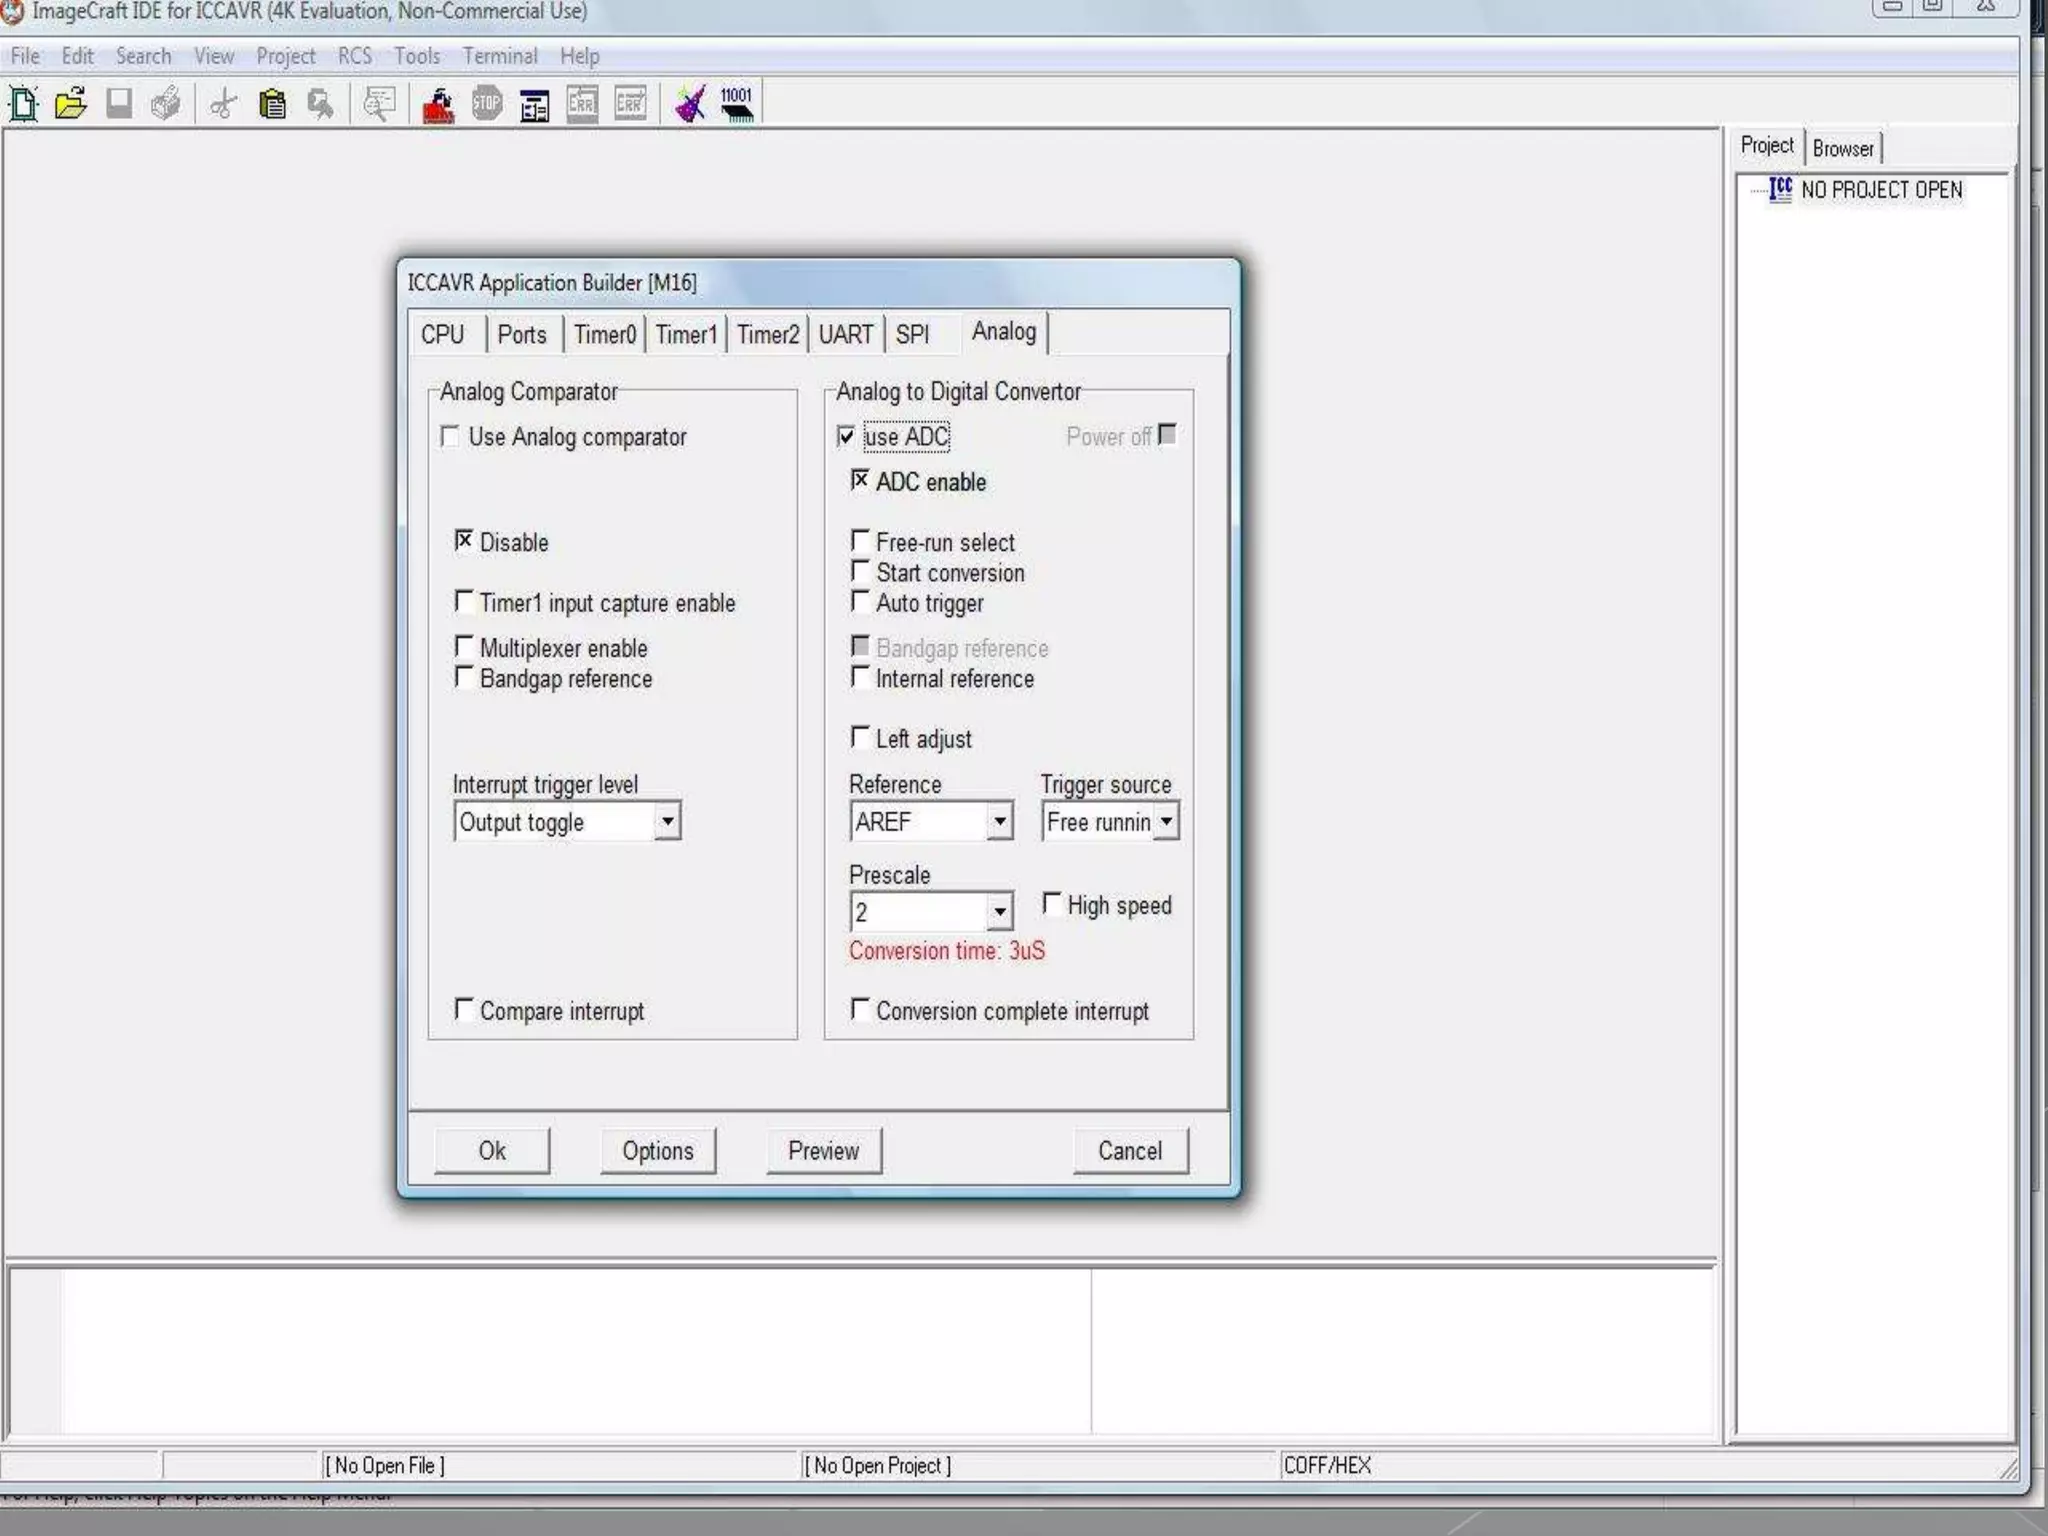Enable the Compare interrupt checkbox

tap(464, 1009)
